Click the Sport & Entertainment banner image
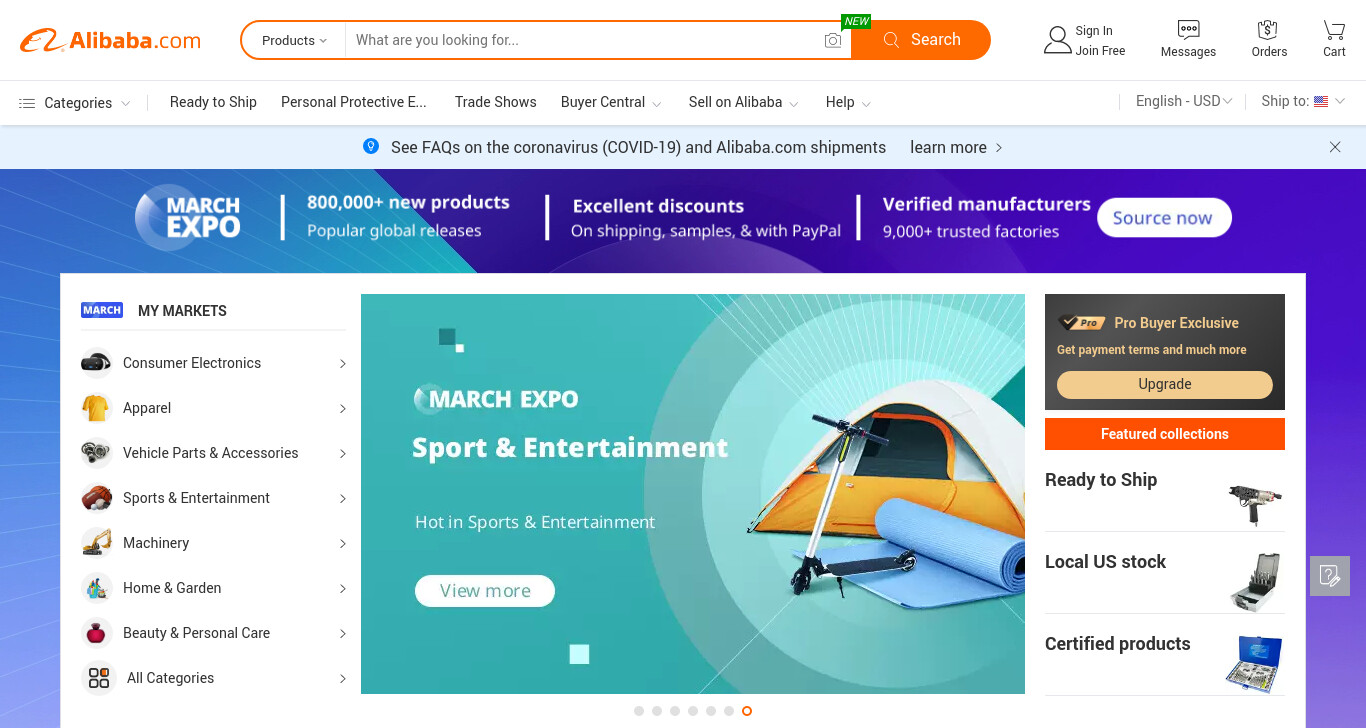This screenshot has height=728, width=1366. point(693,494)
